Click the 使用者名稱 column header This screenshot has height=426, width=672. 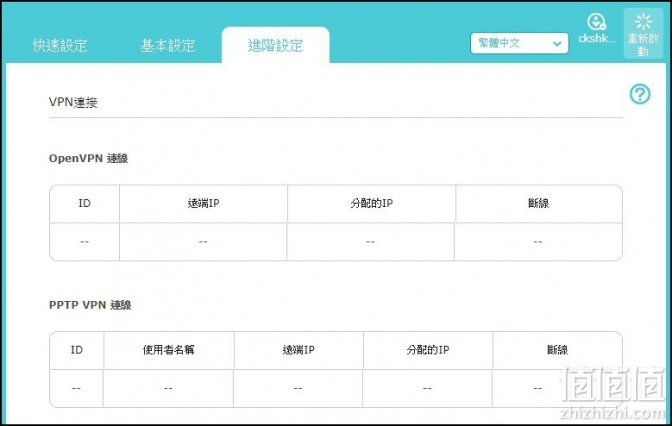click(169, 350)
